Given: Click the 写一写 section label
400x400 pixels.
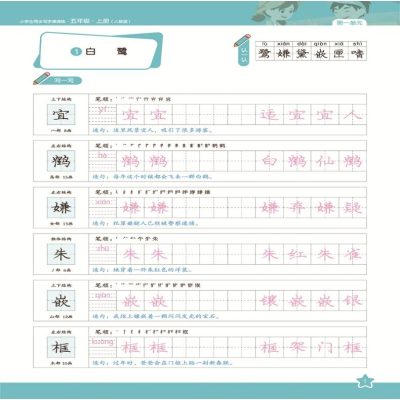Looking at the screenshot, I should pyautogui.click(x=65, y=80).
